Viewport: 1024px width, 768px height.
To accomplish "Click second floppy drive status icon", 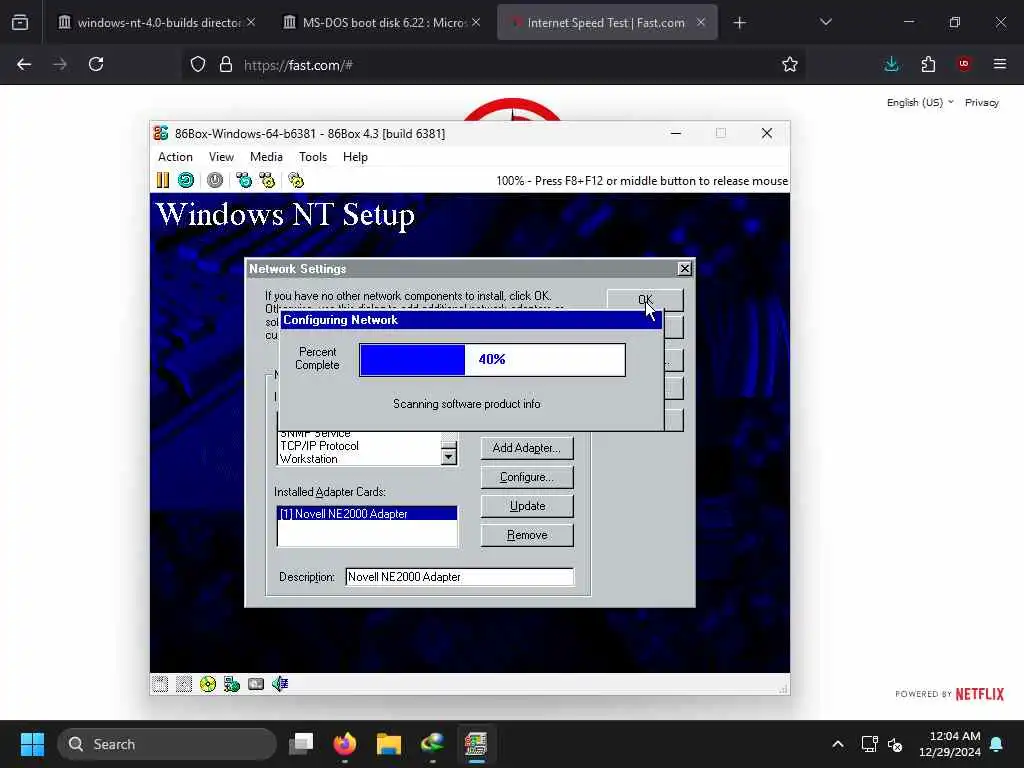I will [184, 684].
